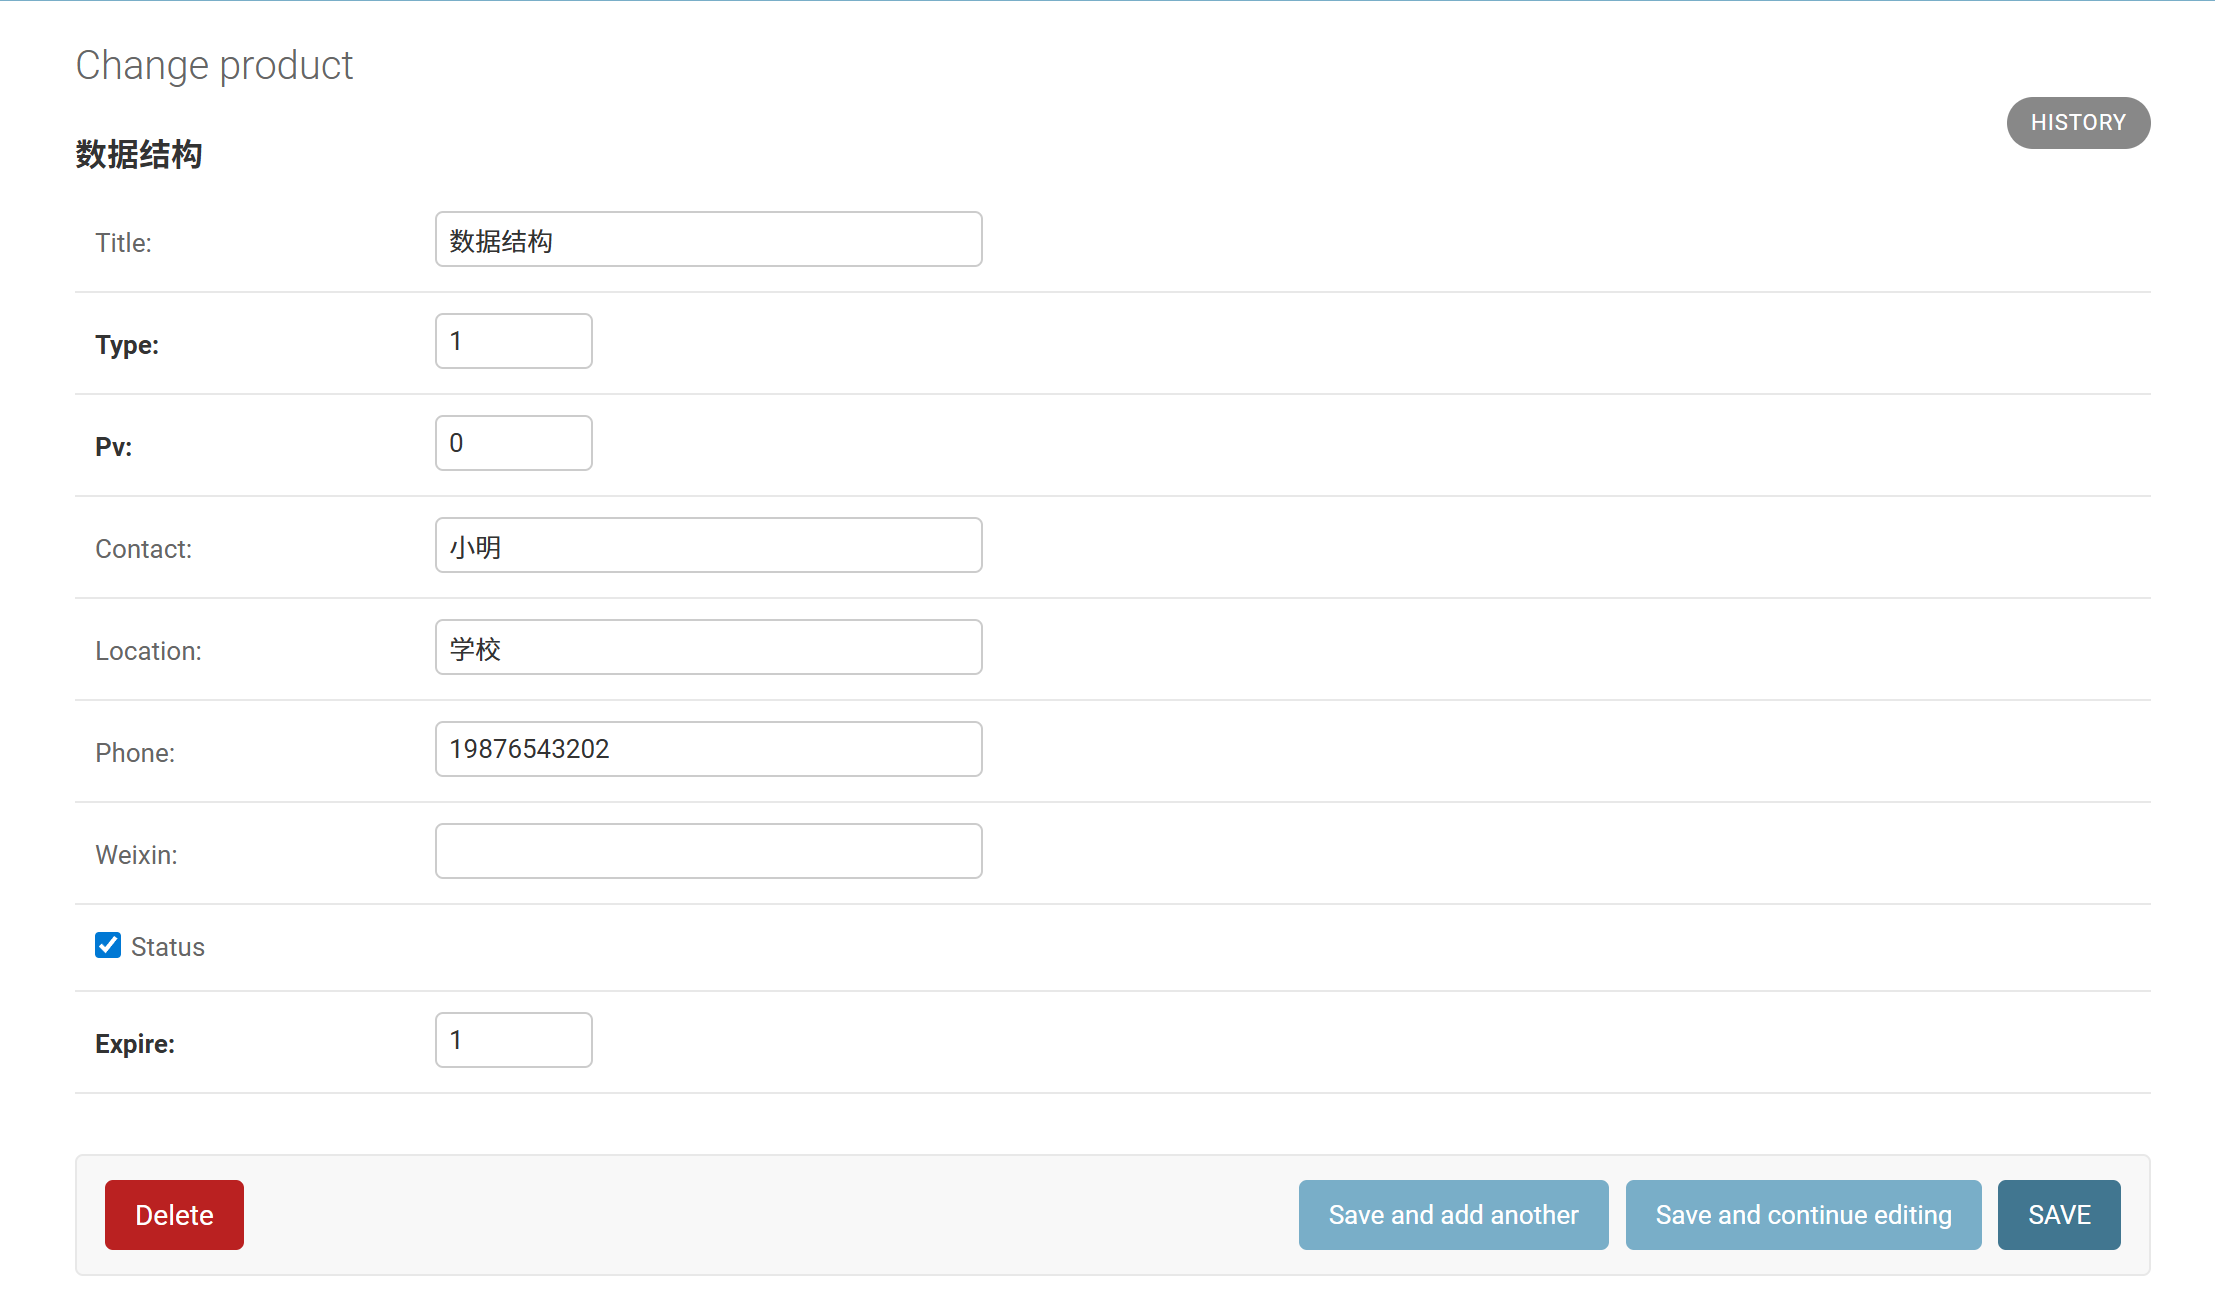The height and width of the screenshot is (1295, 2215).
Task: Click the Weixin field label
Action: [x=136, y=855]
